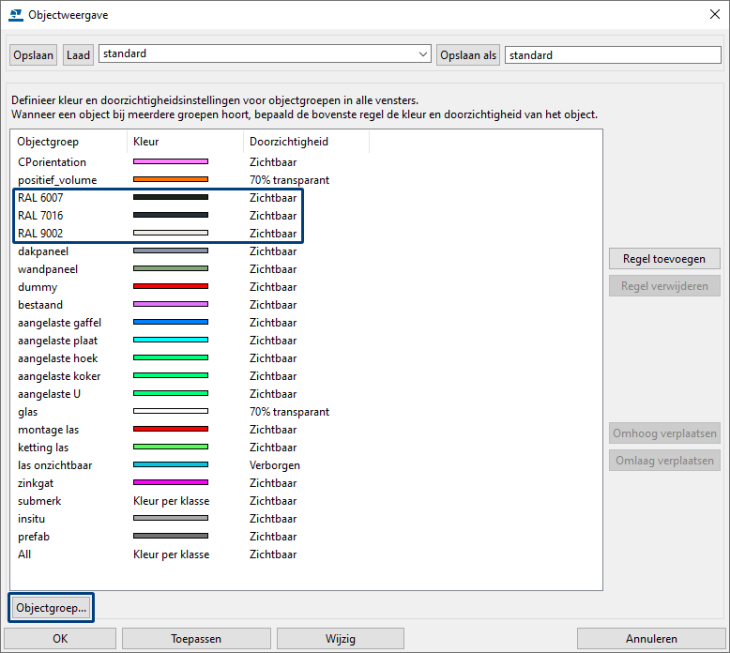Click the Kleur column header
The image size is (730, 653).
146,142
